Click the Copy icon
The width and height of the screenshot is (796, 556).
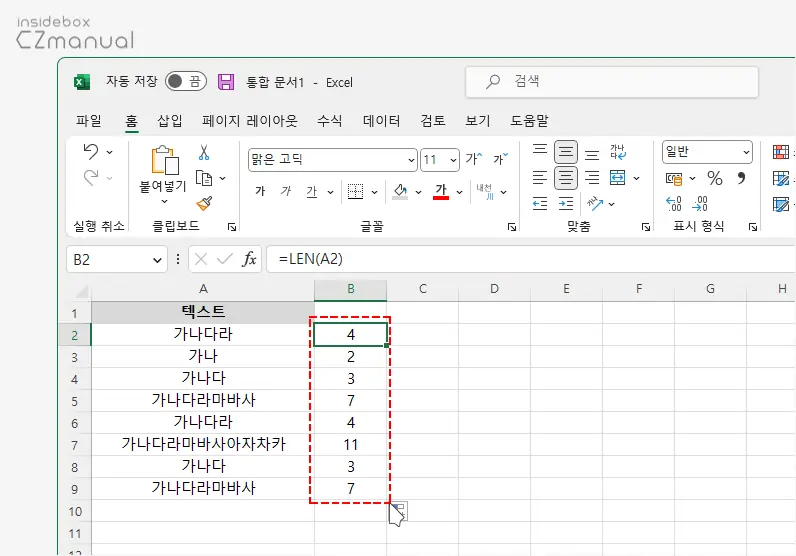[204, 178]
